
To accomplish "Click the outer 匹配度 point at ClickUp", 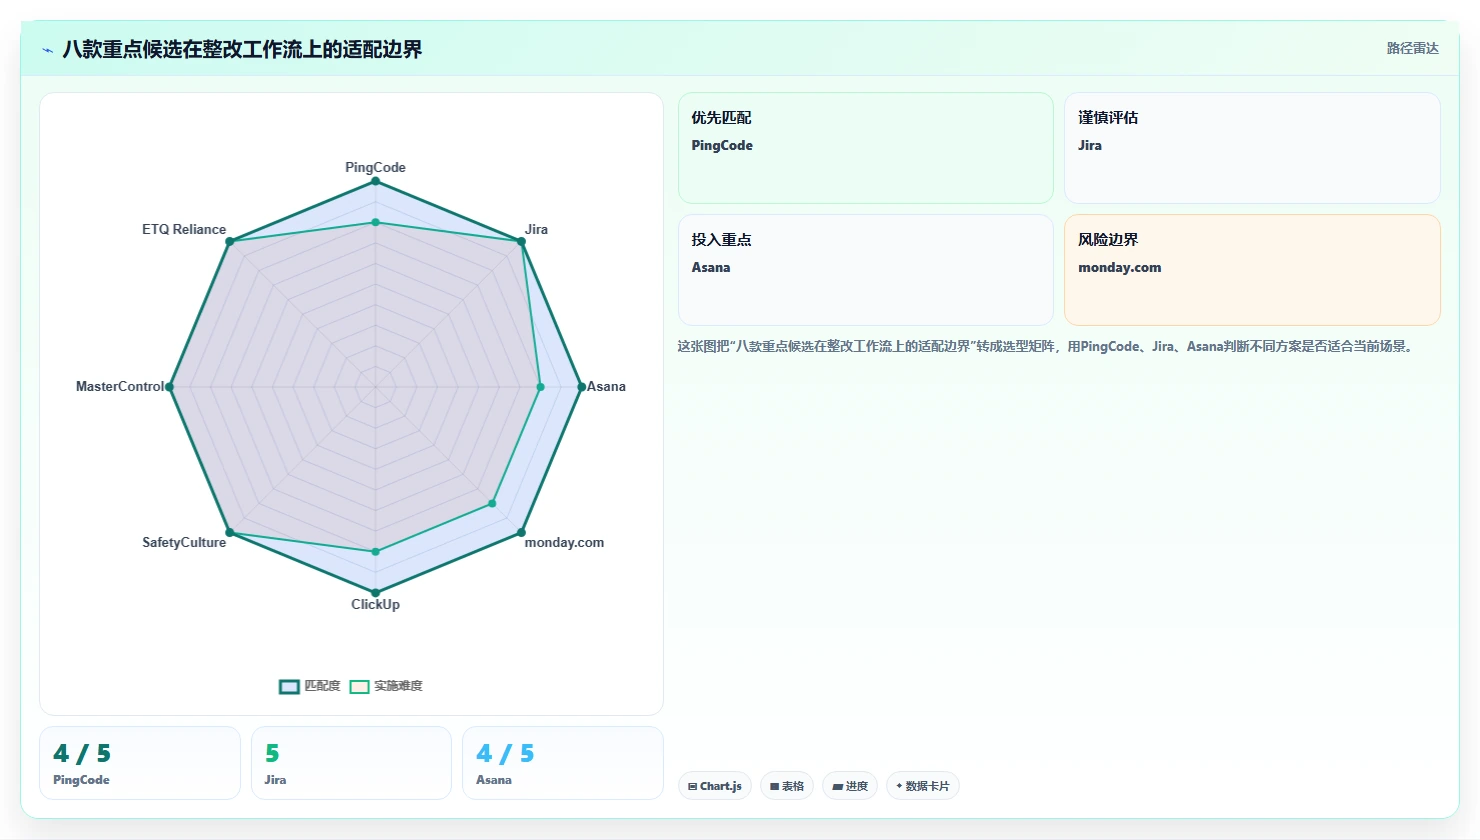I will 375,593.
